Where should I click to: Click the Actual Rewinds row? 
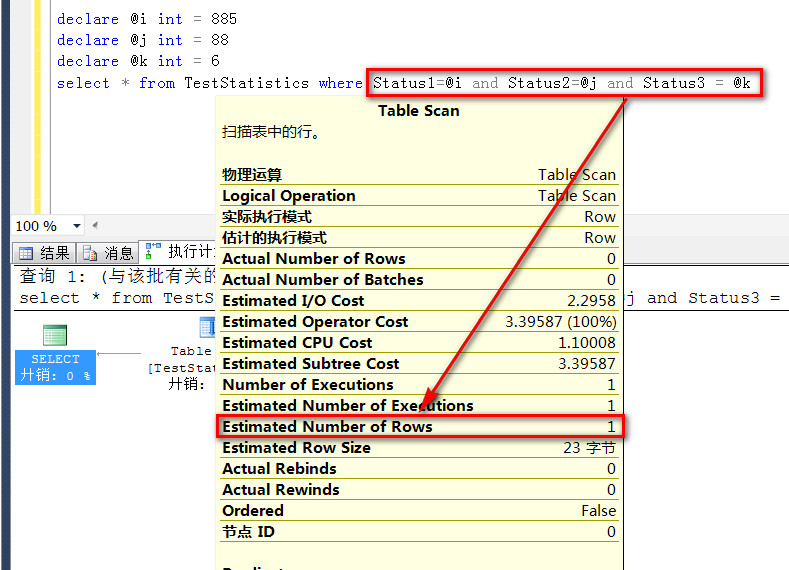coord(419,490)
